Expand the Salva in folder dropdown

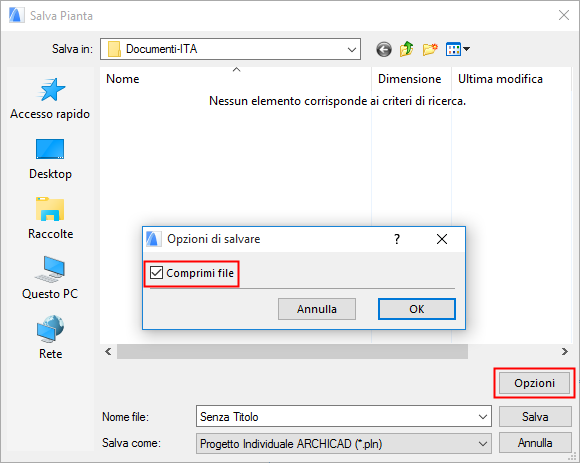352,49
